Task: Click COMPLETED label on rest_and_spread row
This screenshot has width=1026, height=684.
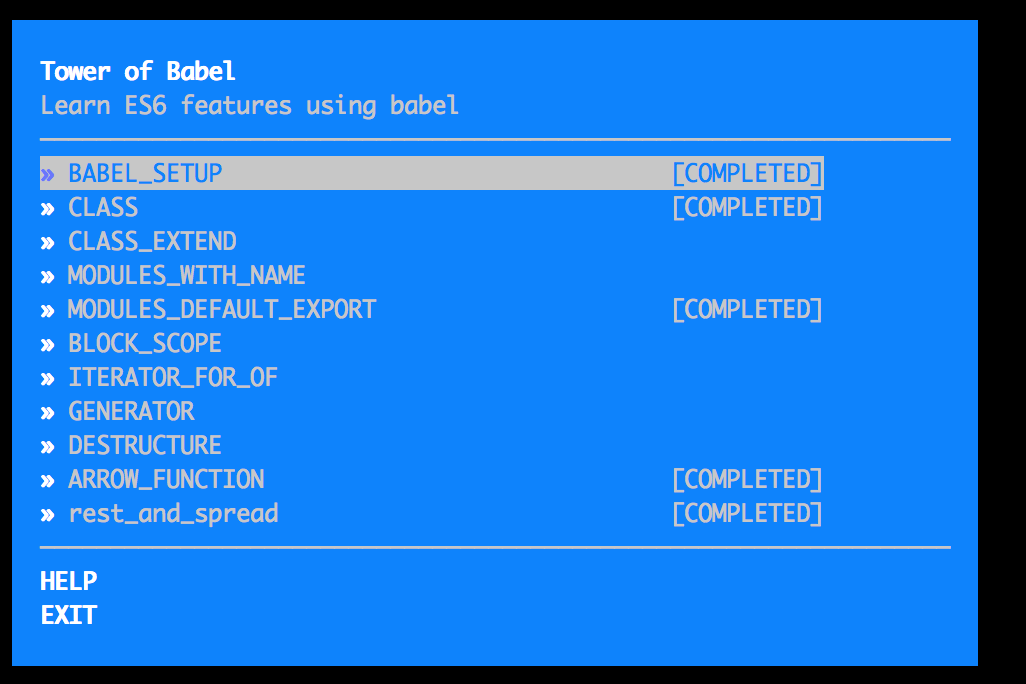Action: click(747, 513)
